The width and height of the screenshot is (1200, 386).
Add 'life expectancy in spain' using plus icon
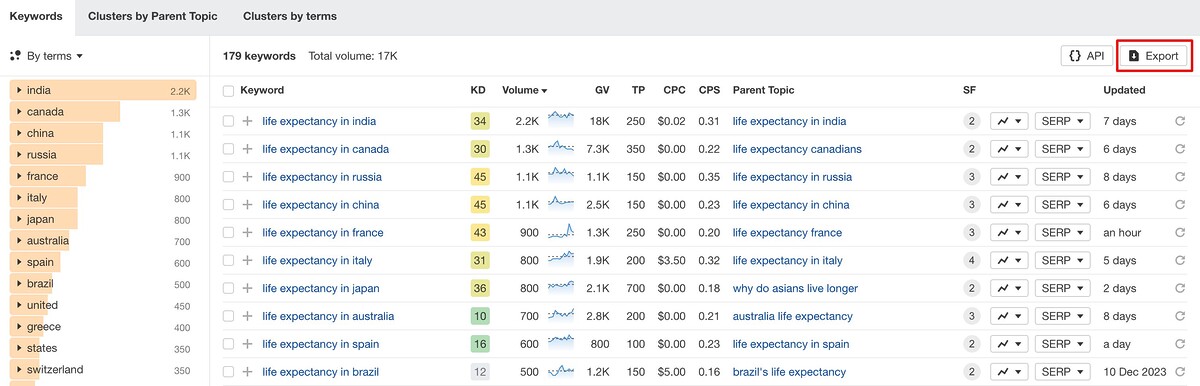[x=247, y=344]
